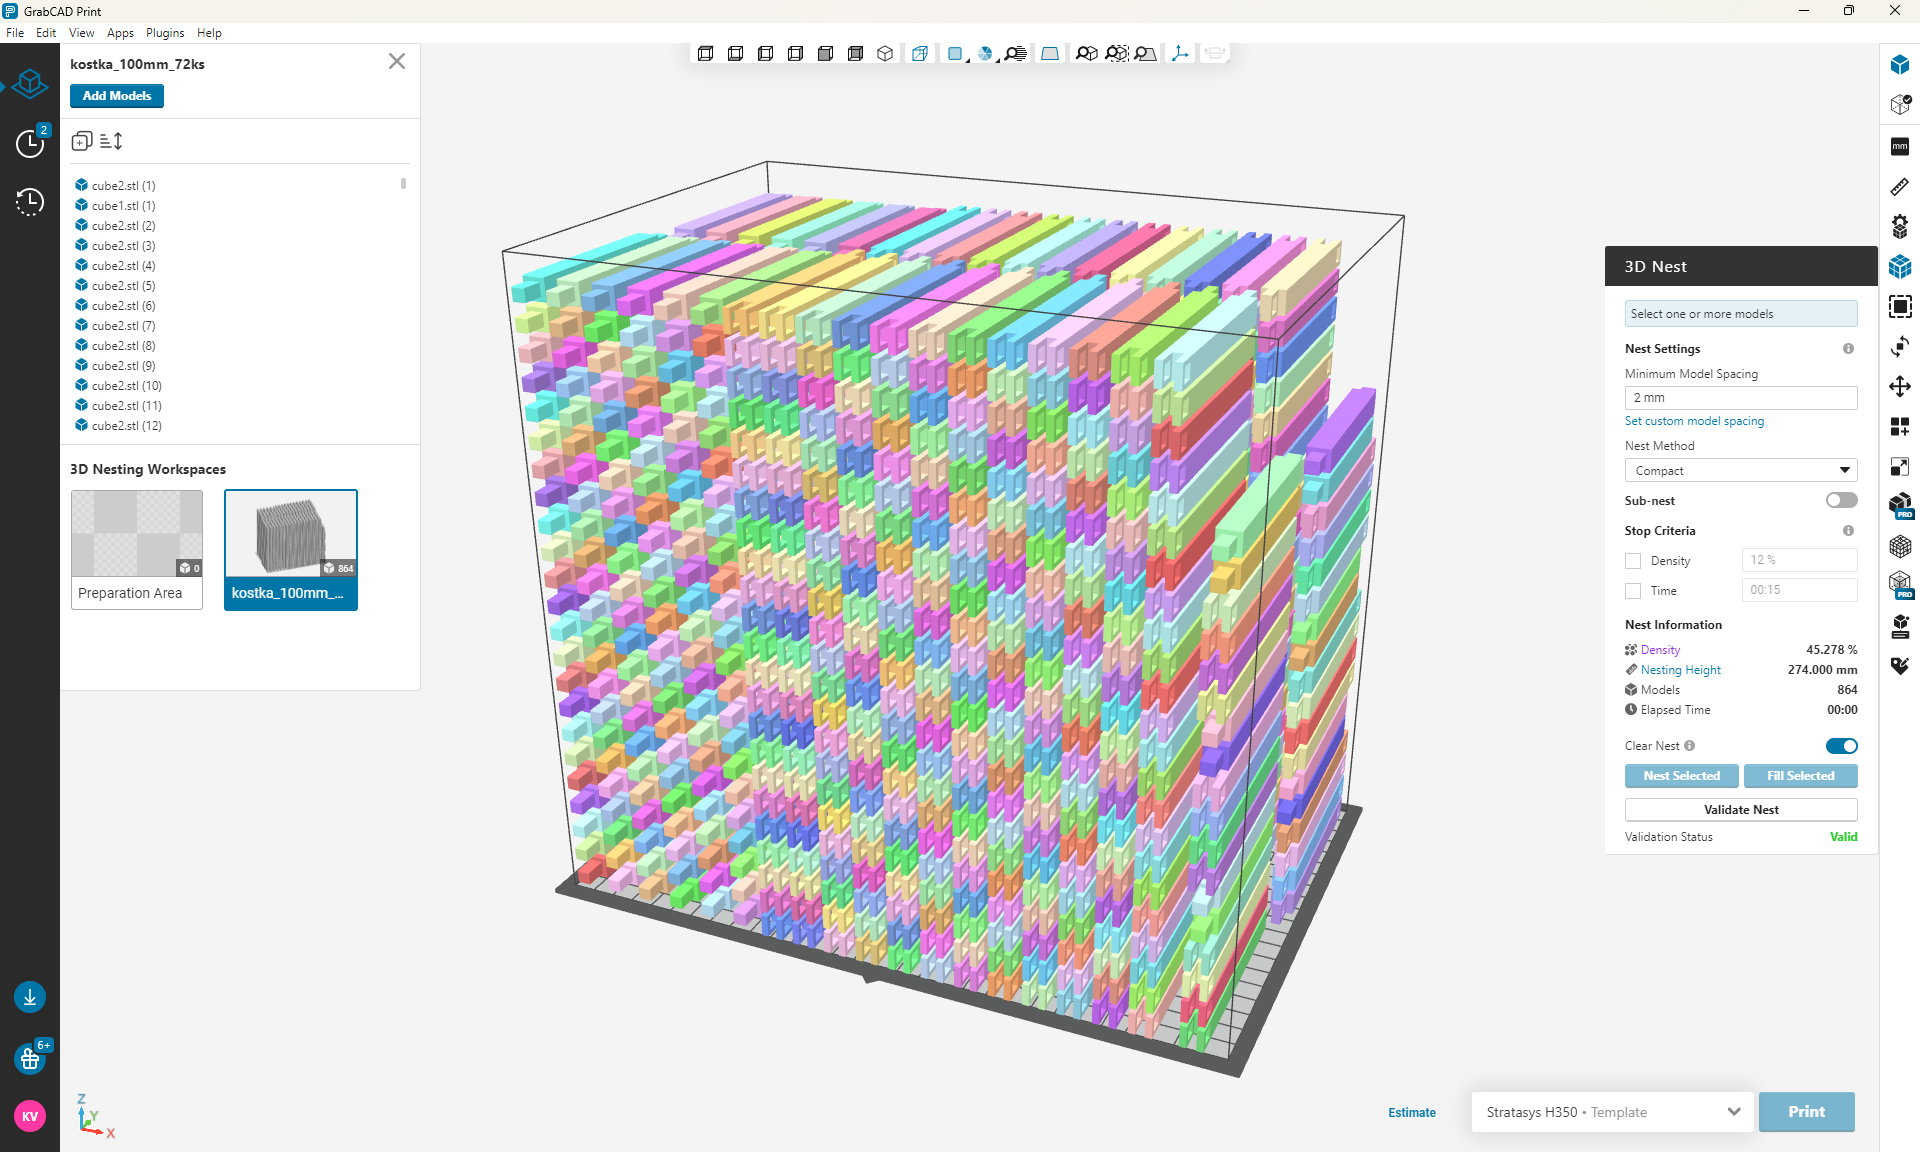Click the Fill Selected button

click(1800, 776)
